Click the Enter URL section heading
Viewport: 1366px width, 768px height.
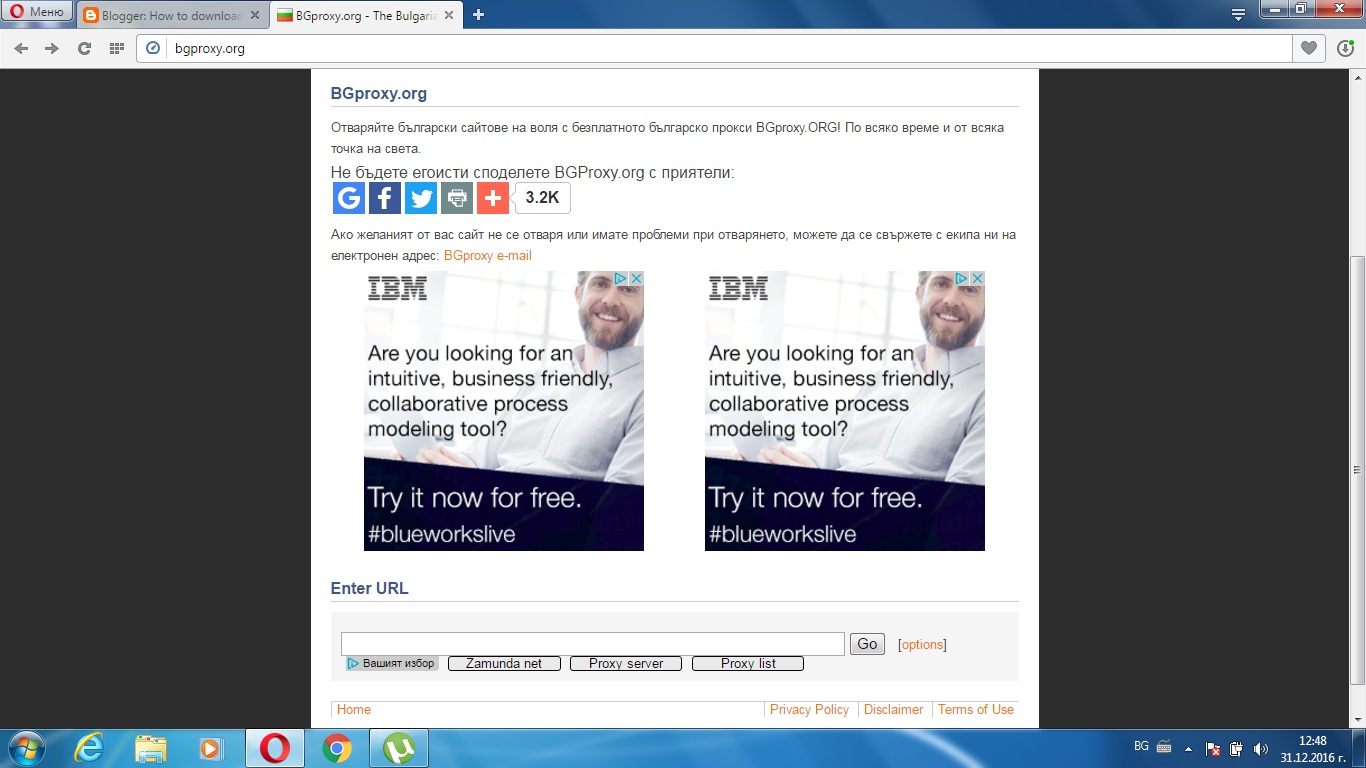[x=370, y=589]
